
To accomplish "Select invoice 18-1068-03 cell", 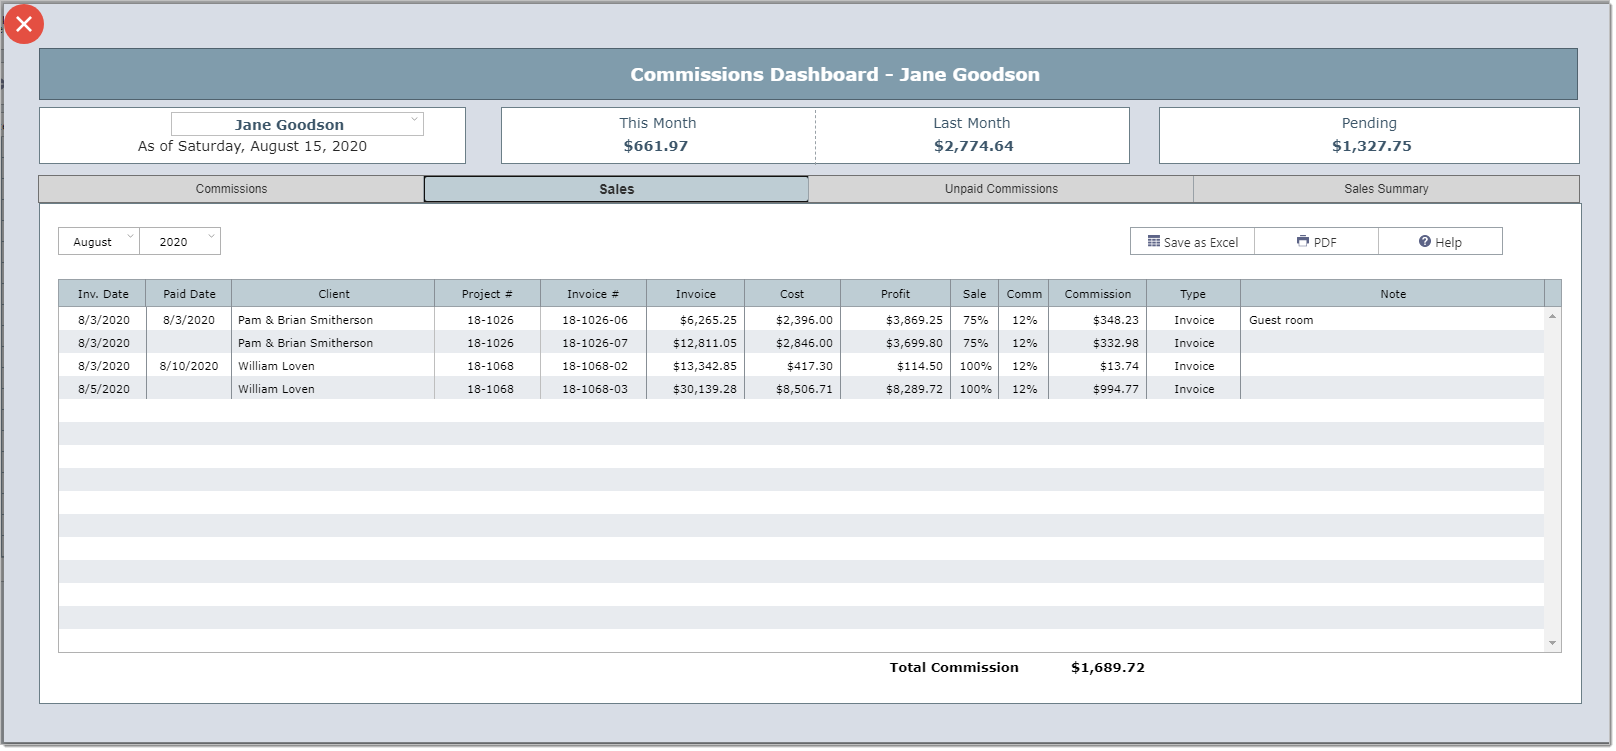I will 594,389.
